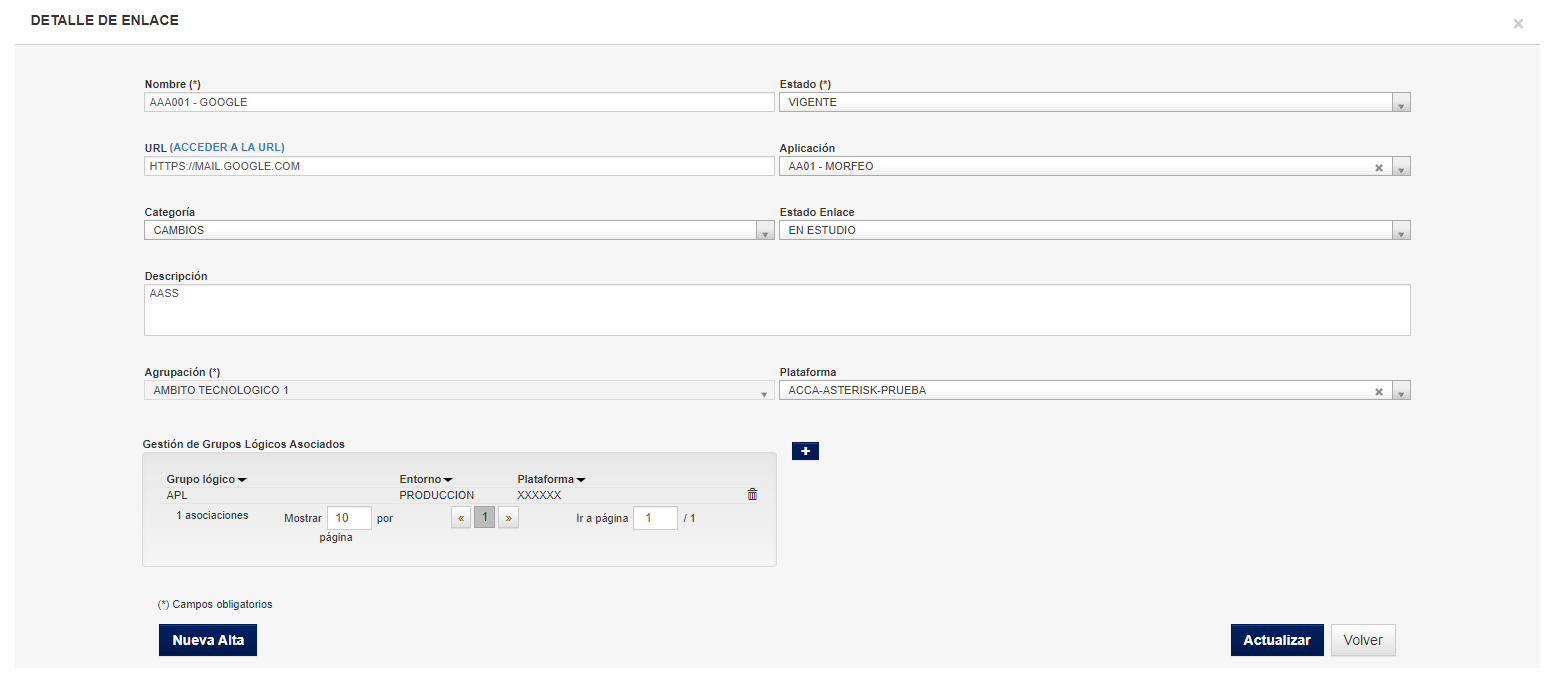Viewport: 1556px width, 686px height.
Task: Open the Estado dropdown showing VIGENTE
Action: click(x=1095, y=103)
